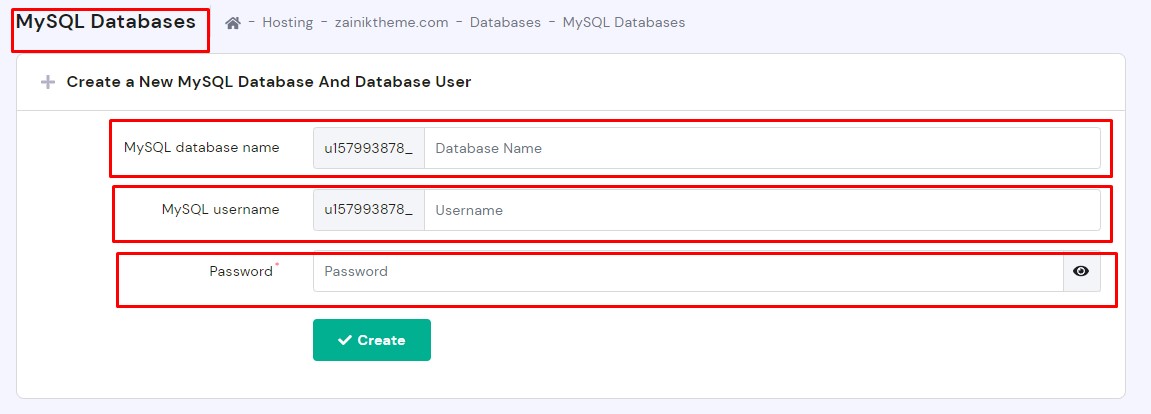Click the MySQL database name label
This screenshot has width=1151, height=414.
coord(201,147)
